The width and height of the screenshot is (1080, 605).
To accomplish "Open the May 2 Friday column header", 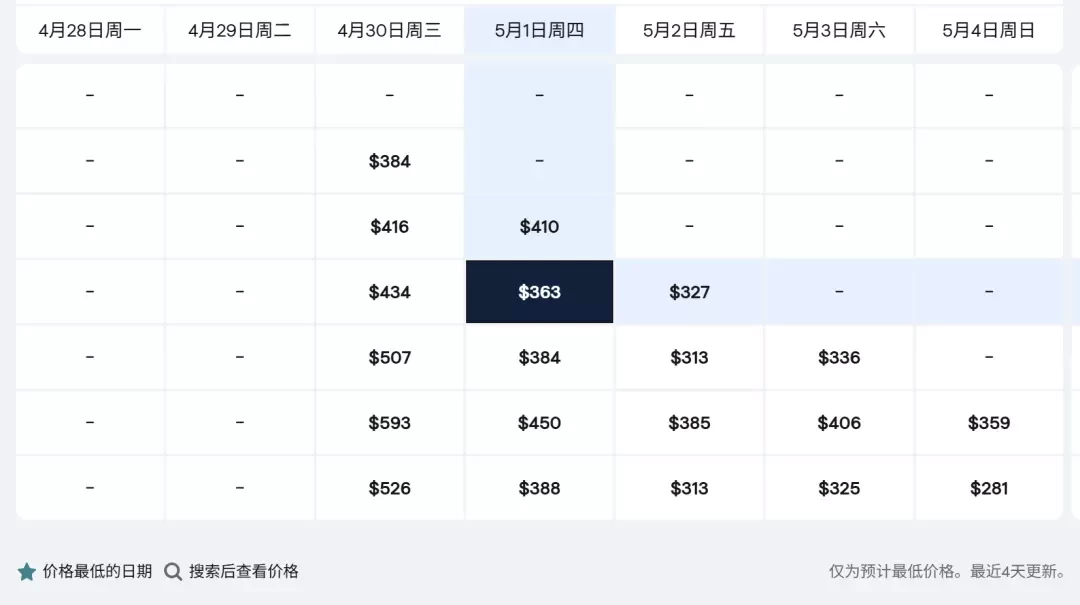I will coord(689,30).
